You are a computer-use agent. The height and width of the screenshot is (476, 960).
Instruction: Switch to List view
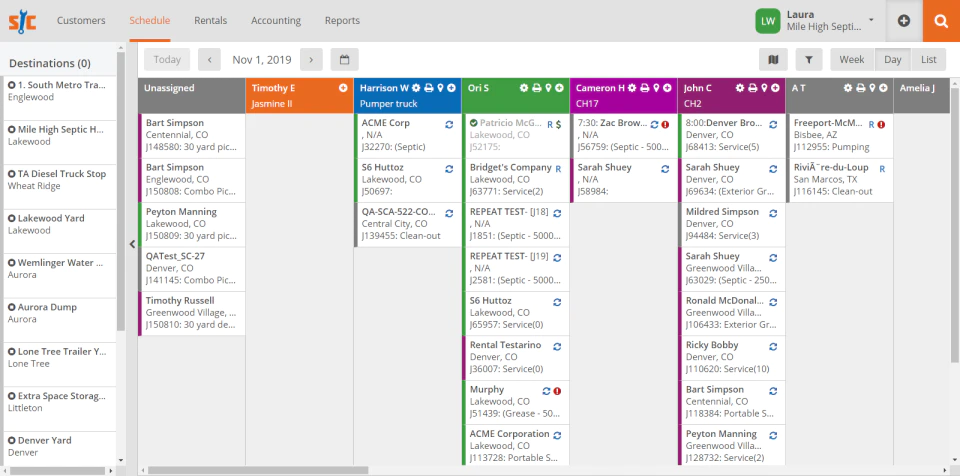click(x=929, y=59)
